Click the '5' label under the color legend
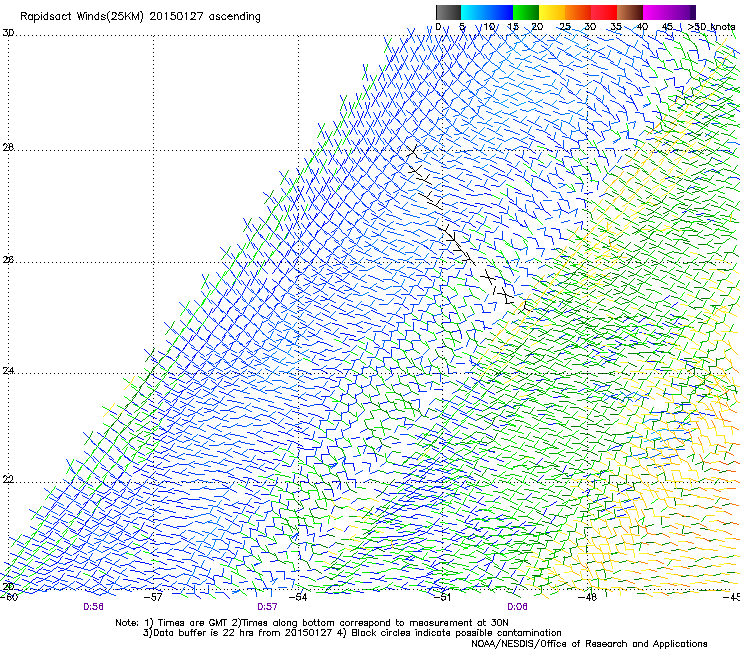 pos(462,27)
